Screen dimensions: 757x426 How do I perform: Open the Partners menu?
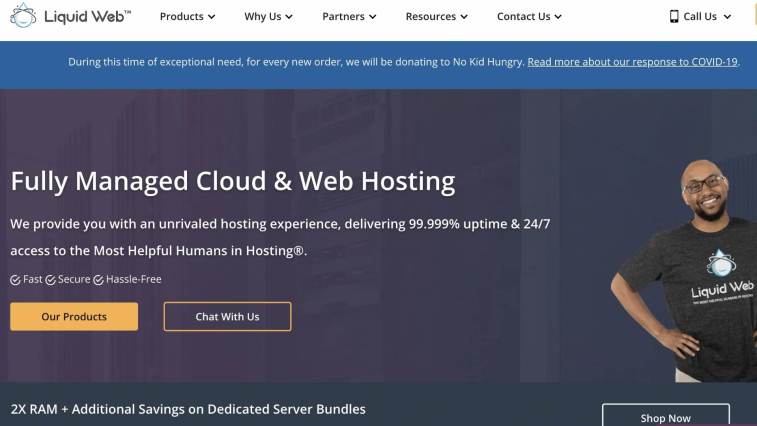(x=349, y=16)
